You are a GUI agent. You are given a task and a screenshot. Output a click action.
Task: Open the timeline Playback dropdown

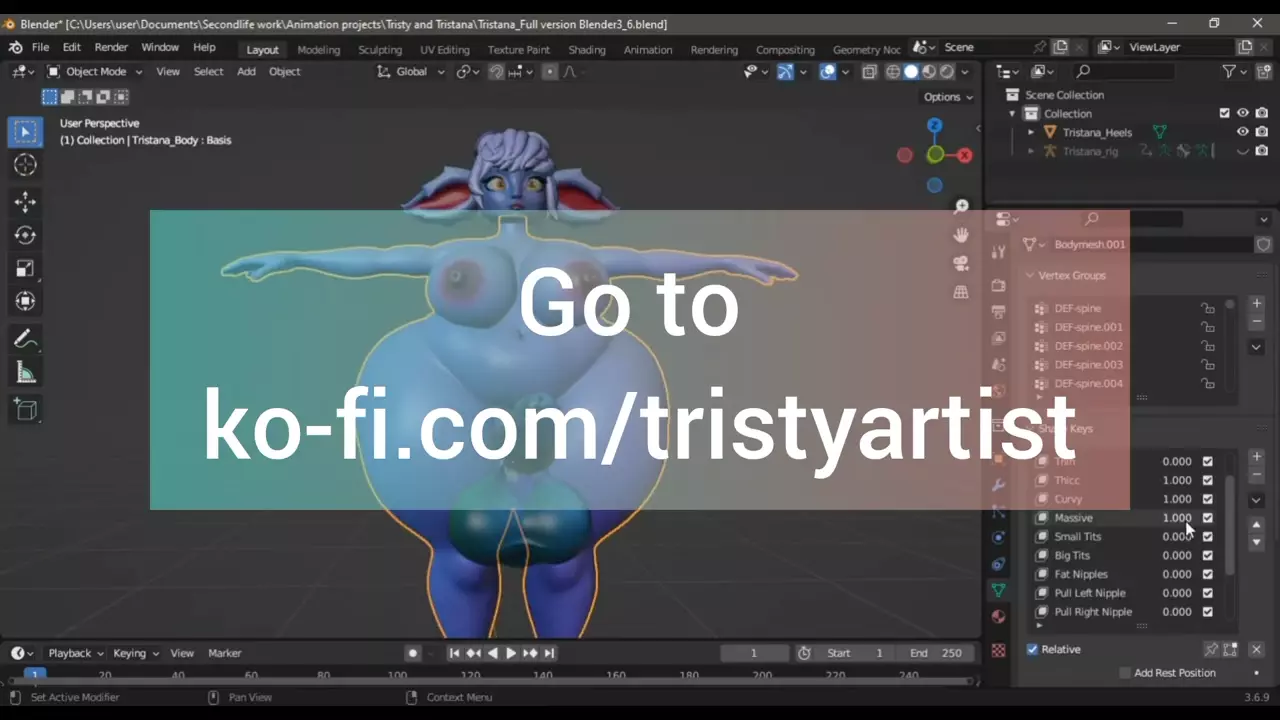click(x=76, y=653)
